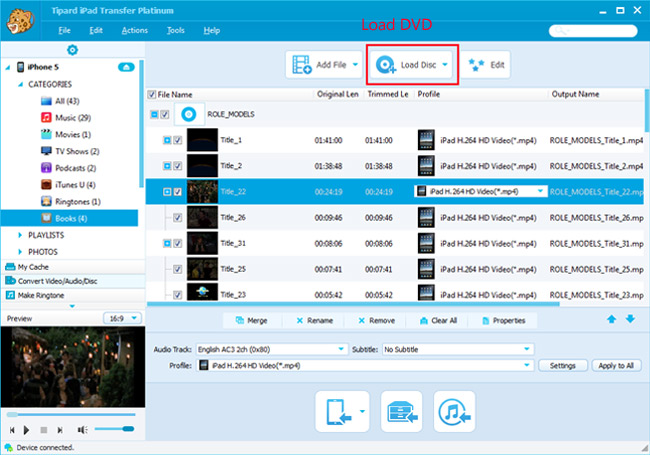Click the Remove button
Screen dimensions: 650x455
coord(376,320)
